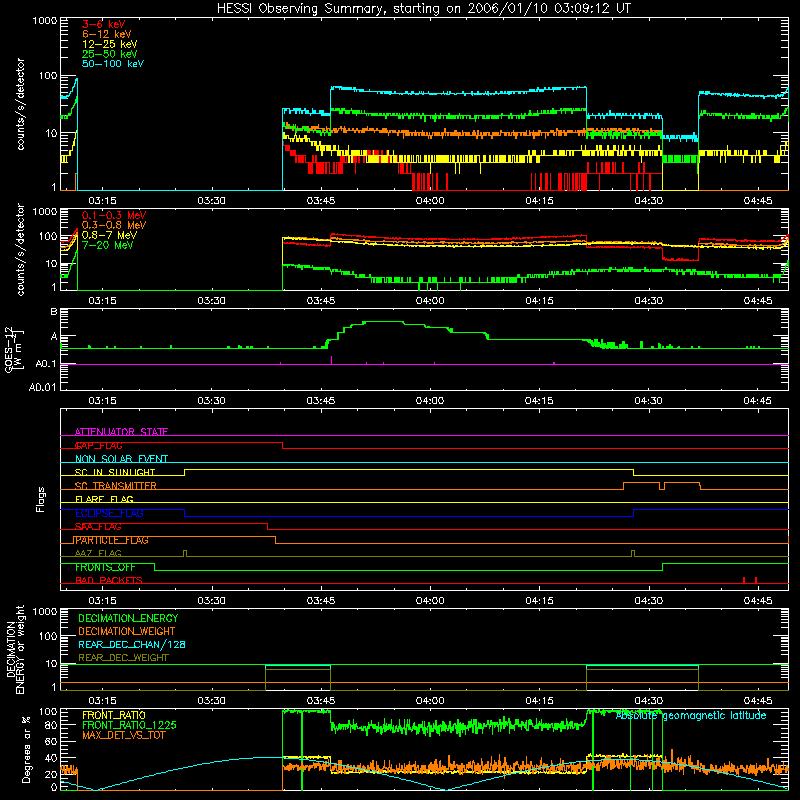Image resolution: width=800 pixels, height=800 pixels.
Task: Select the FLARE_FLAG label
Action: (104, 499)
